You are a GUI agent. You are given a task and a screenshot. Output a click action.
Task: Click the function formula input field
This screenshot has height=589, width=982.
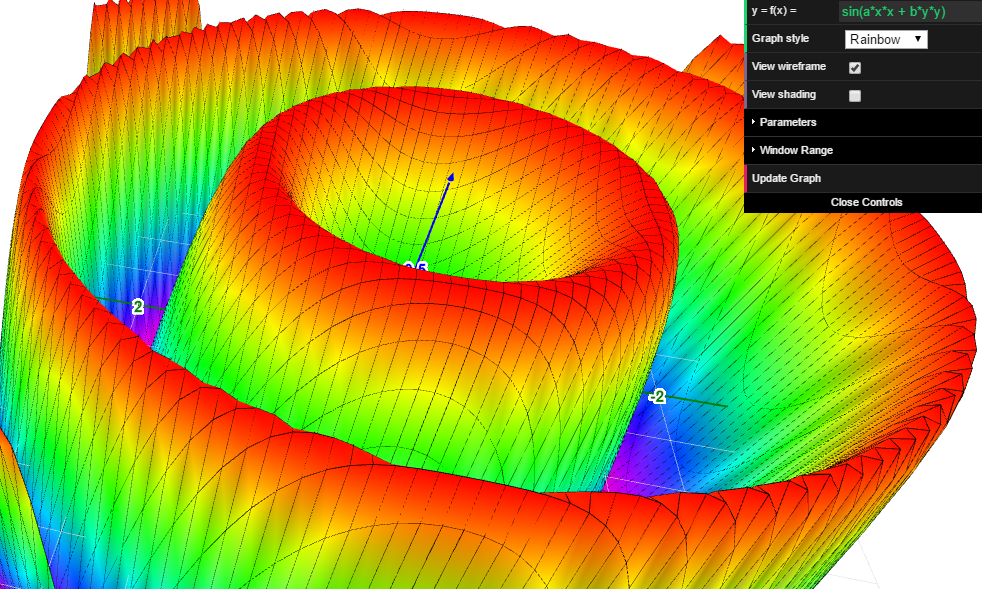click(x=906, y=12)
